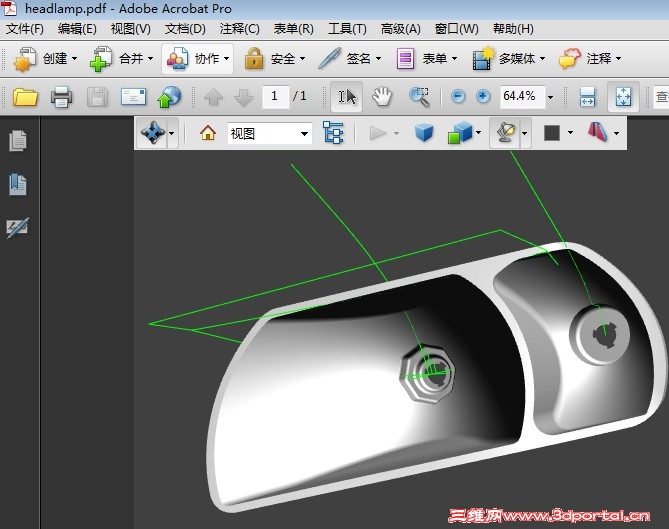Select the Marquee Zoom magnifier tool

click(x=419, y=97)
